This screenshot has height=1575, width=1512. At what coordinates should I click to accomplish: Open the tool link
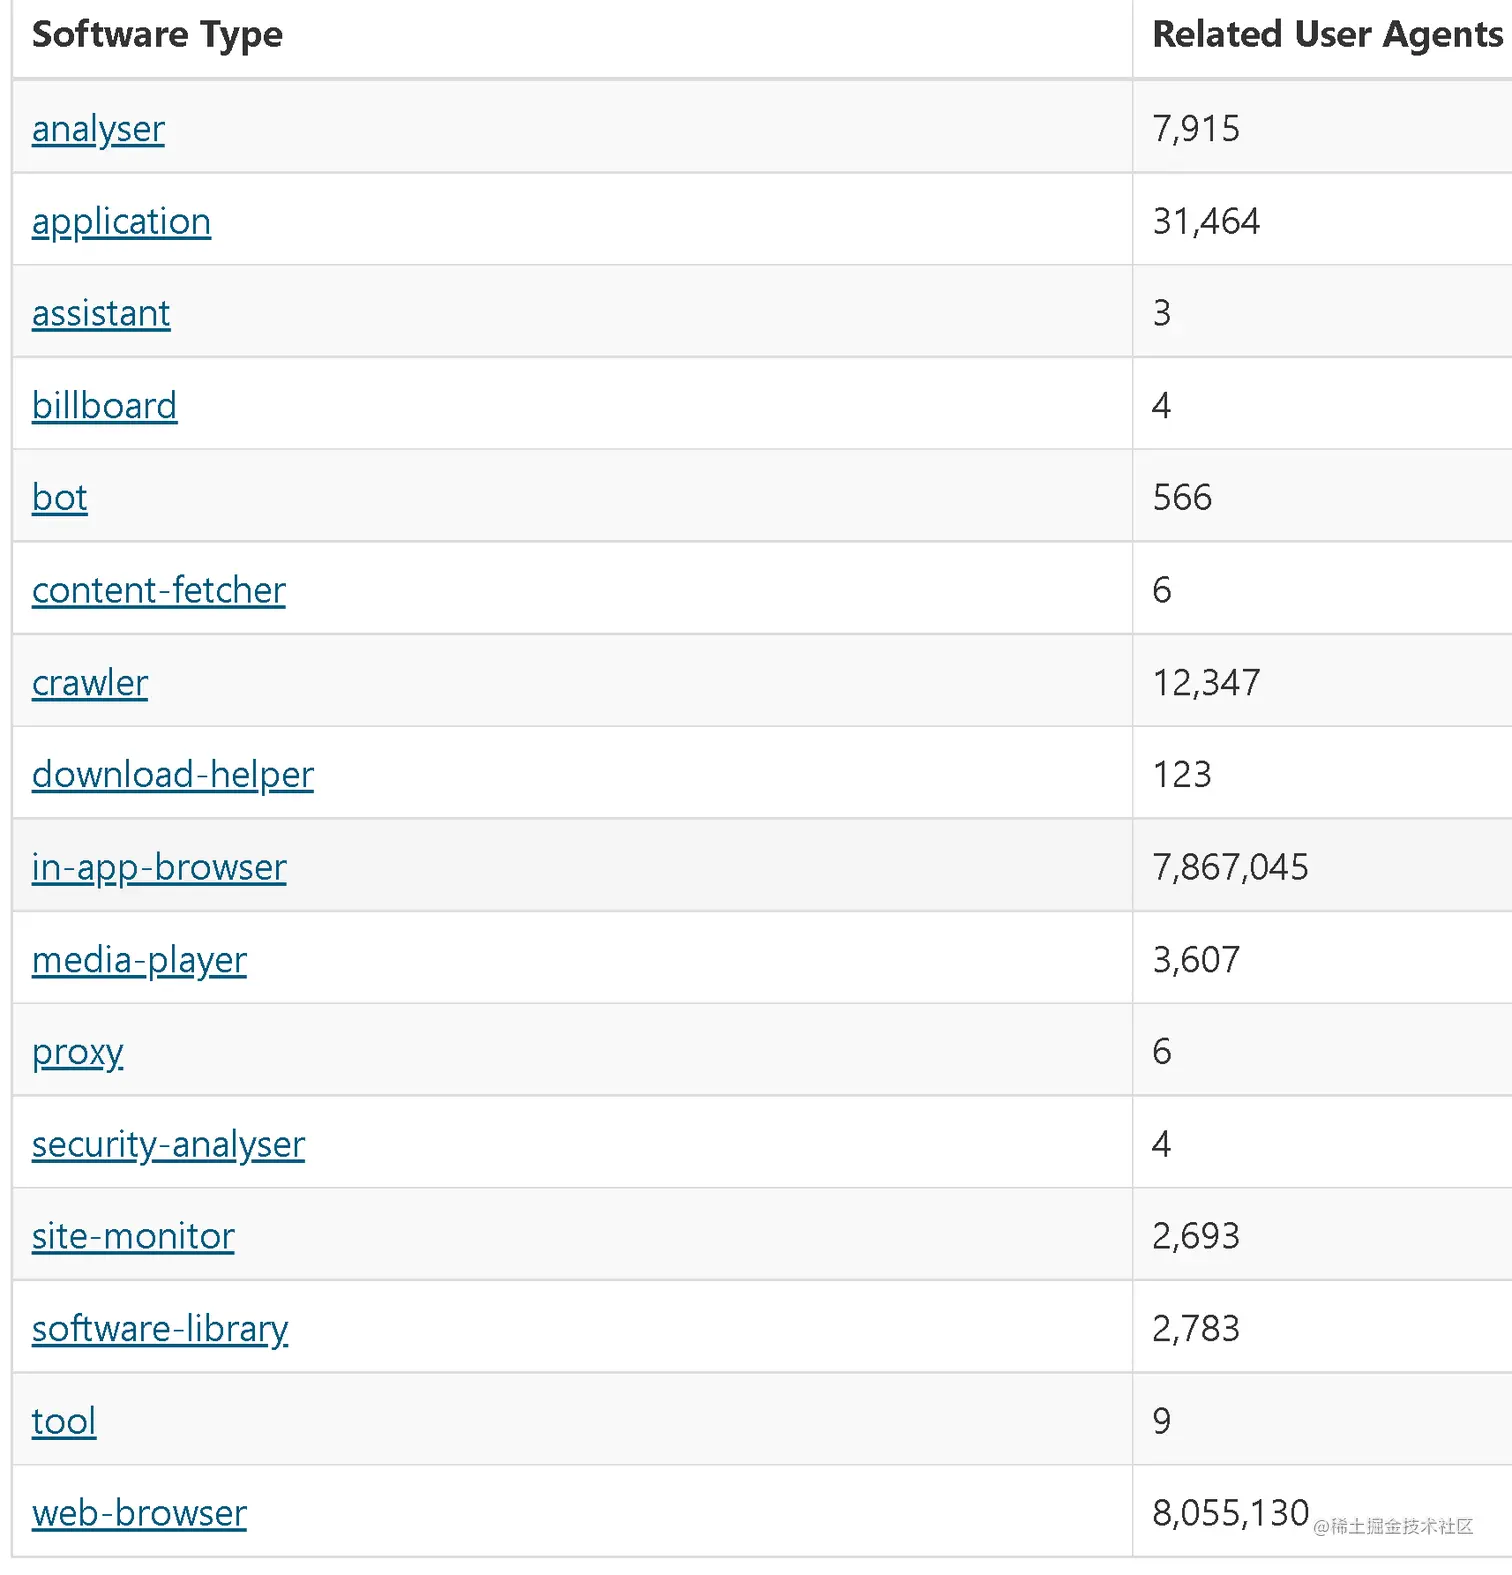[x=64, y=1421]
